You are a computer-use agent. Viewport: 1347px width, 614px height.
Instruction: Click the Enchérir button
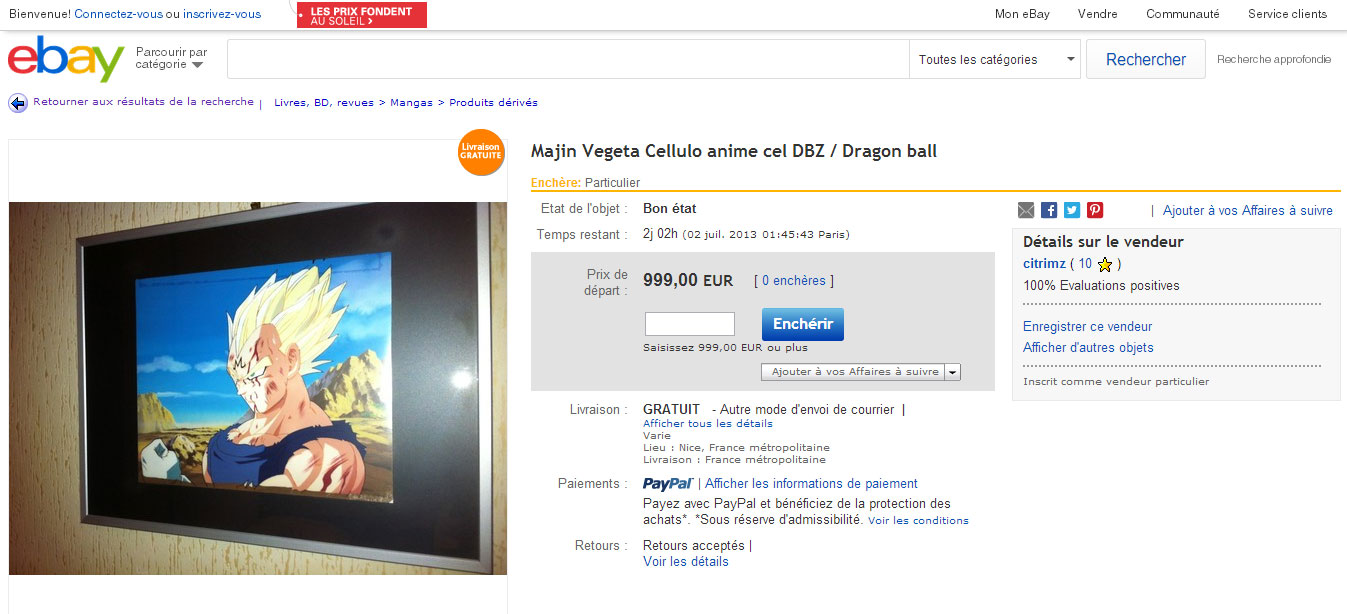tap(803, 324)
